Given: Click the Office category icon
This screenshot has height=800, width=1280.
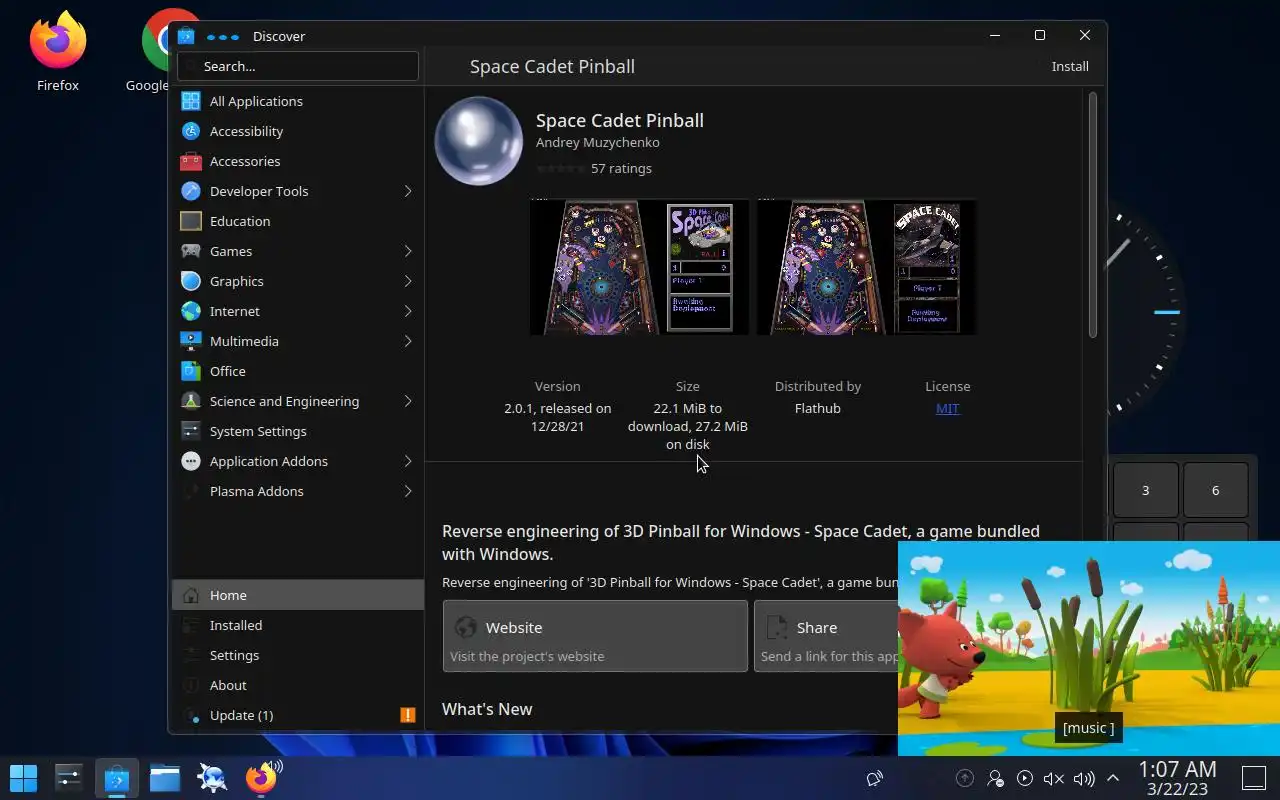Looking at the screenshot, I should point(191,371).
